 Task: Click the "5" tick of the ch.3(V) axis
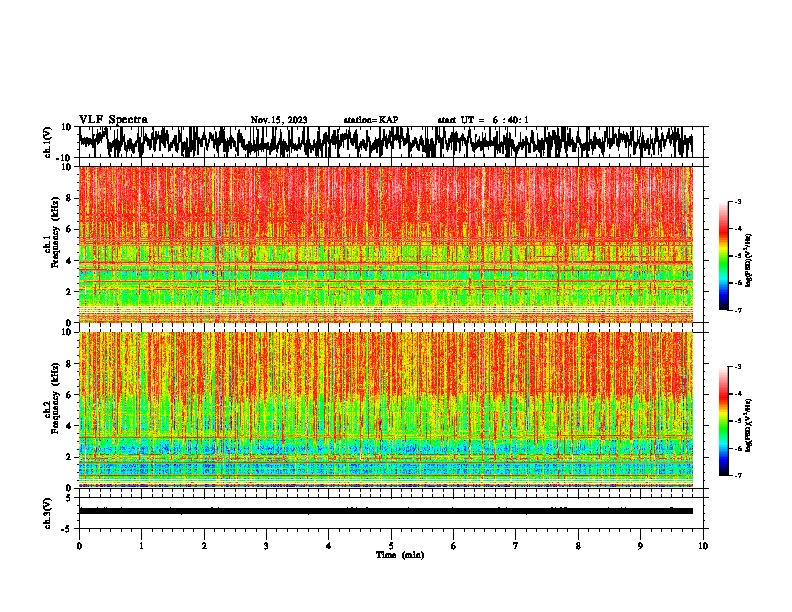(70, 498)
